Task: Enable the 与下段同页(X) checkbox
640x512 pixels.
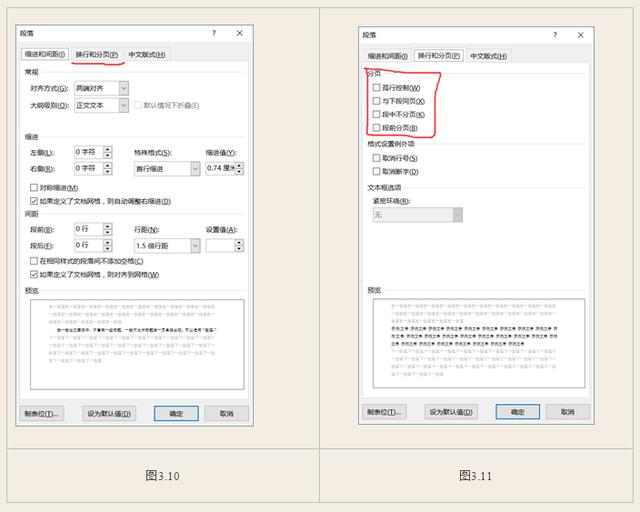Action: click(x=376, y=101)
